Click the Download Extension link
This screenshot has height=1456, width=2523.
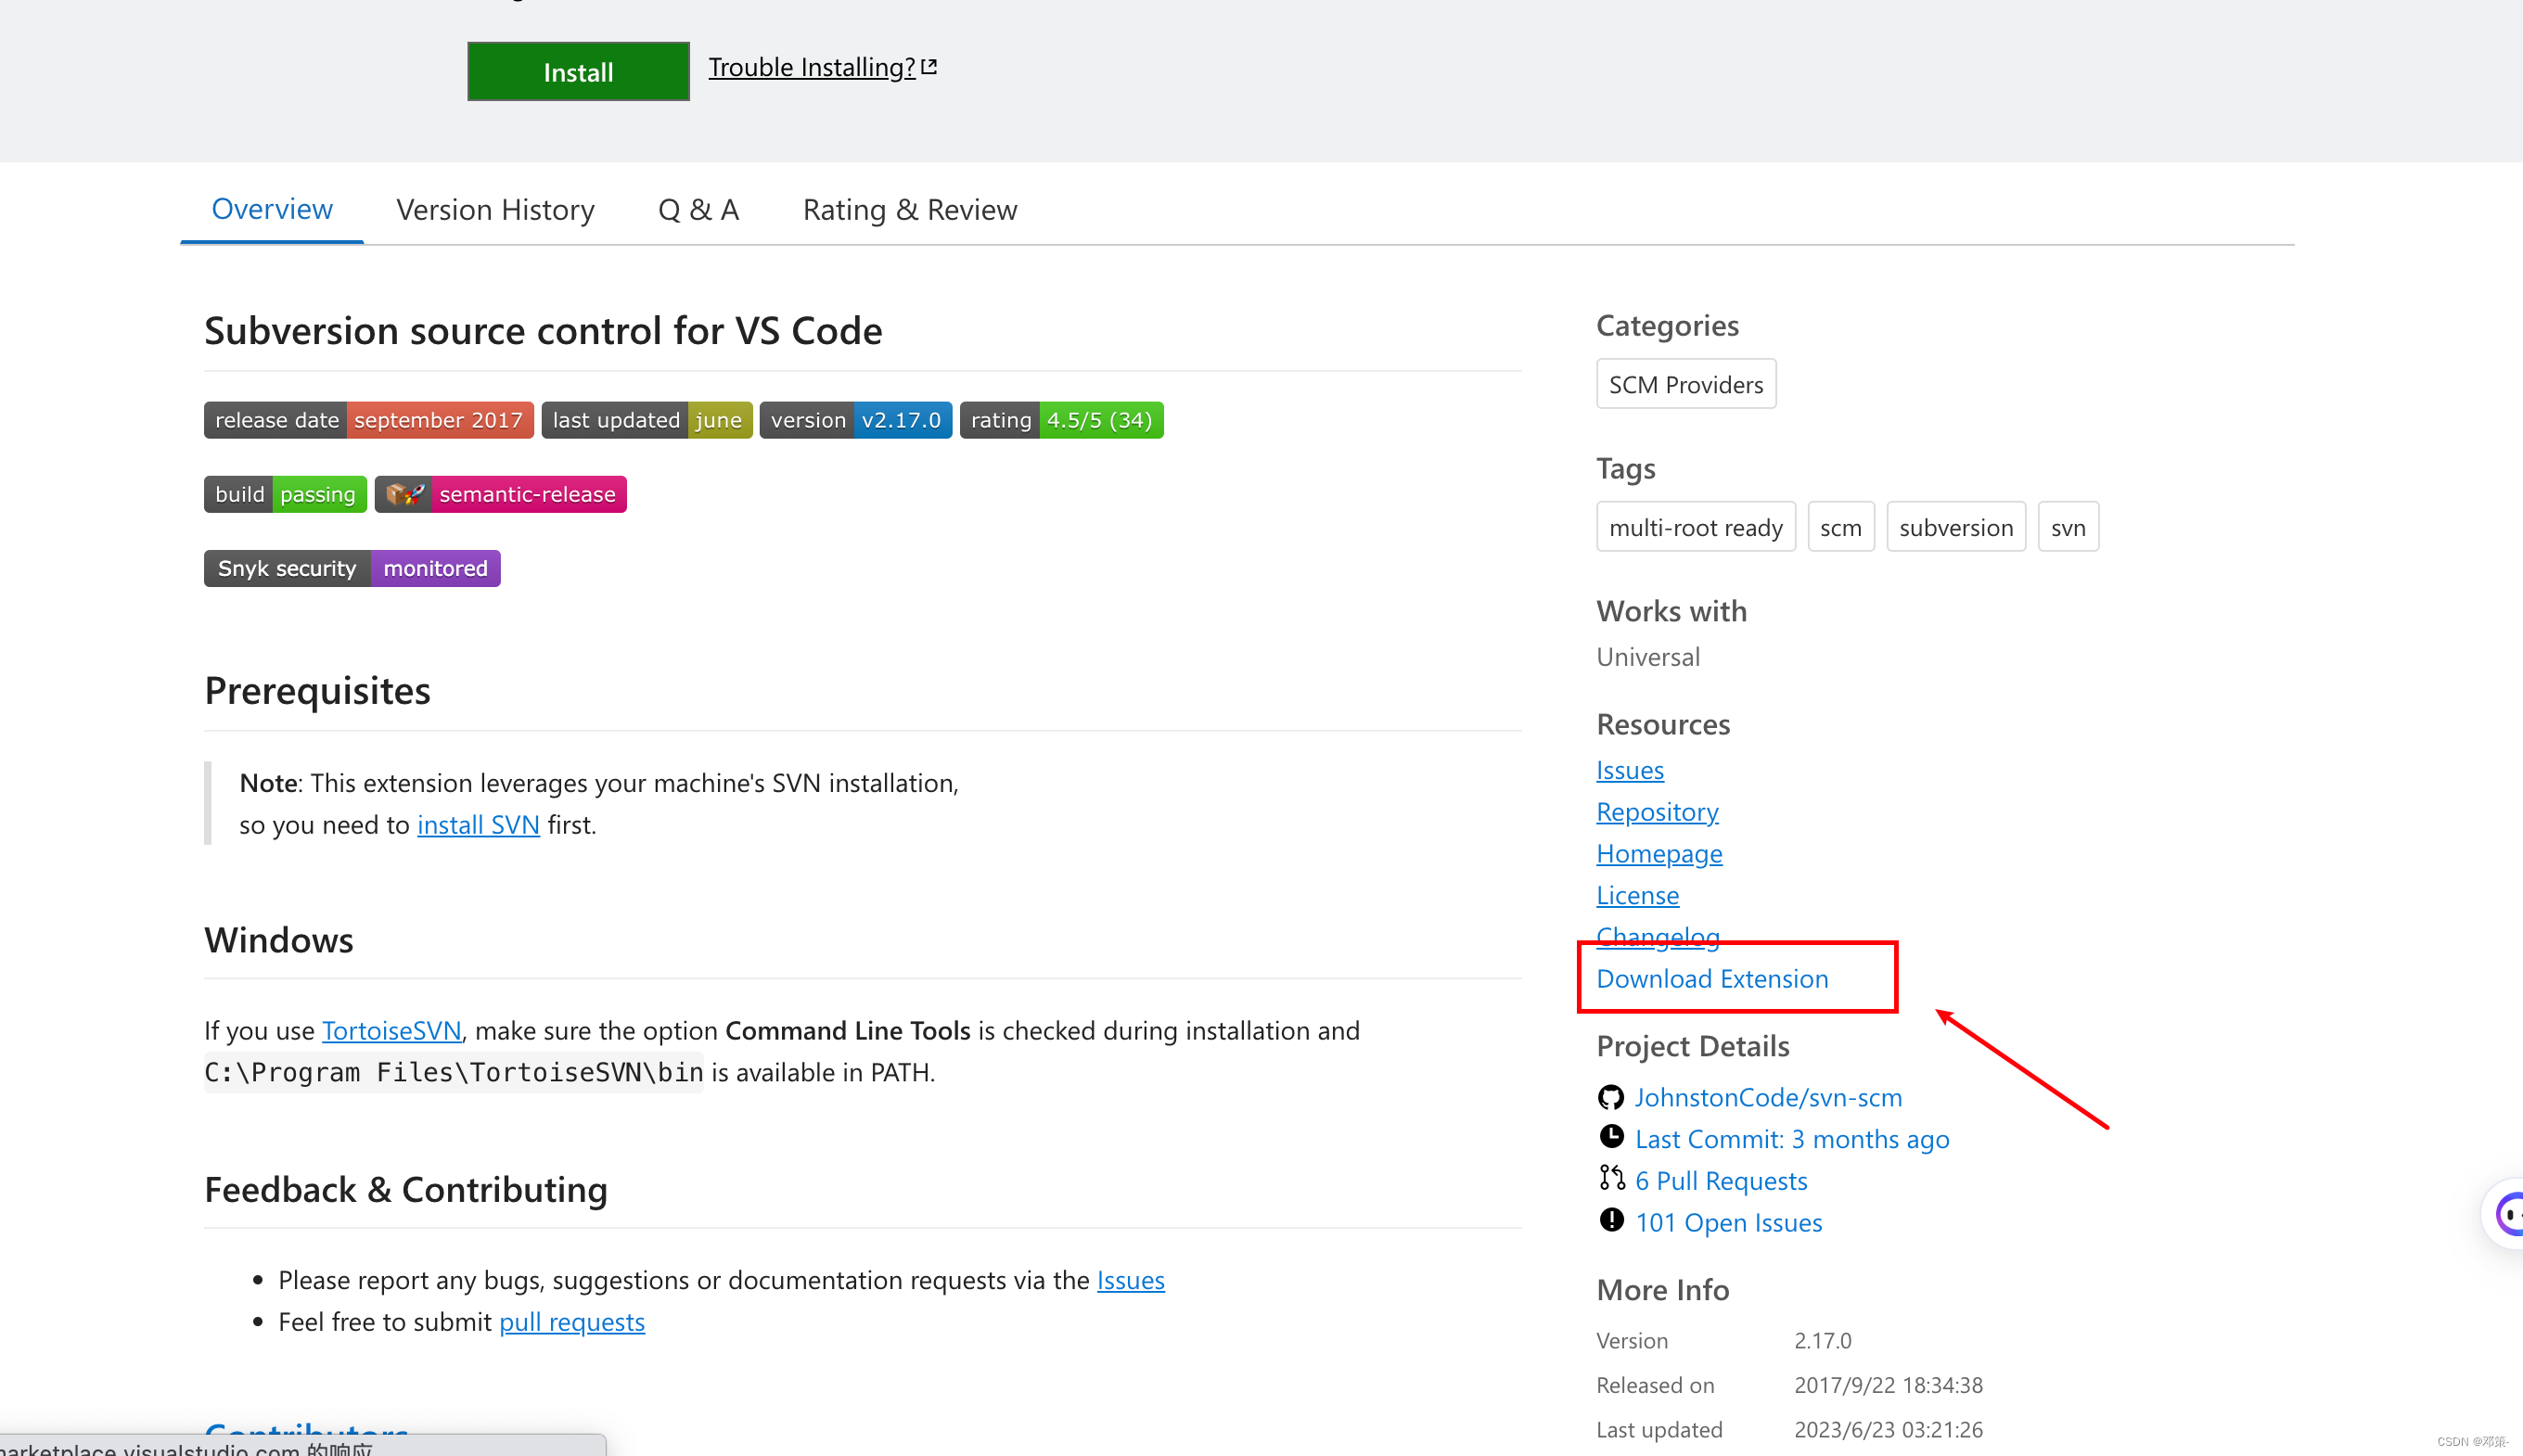tap(1711, 979)
